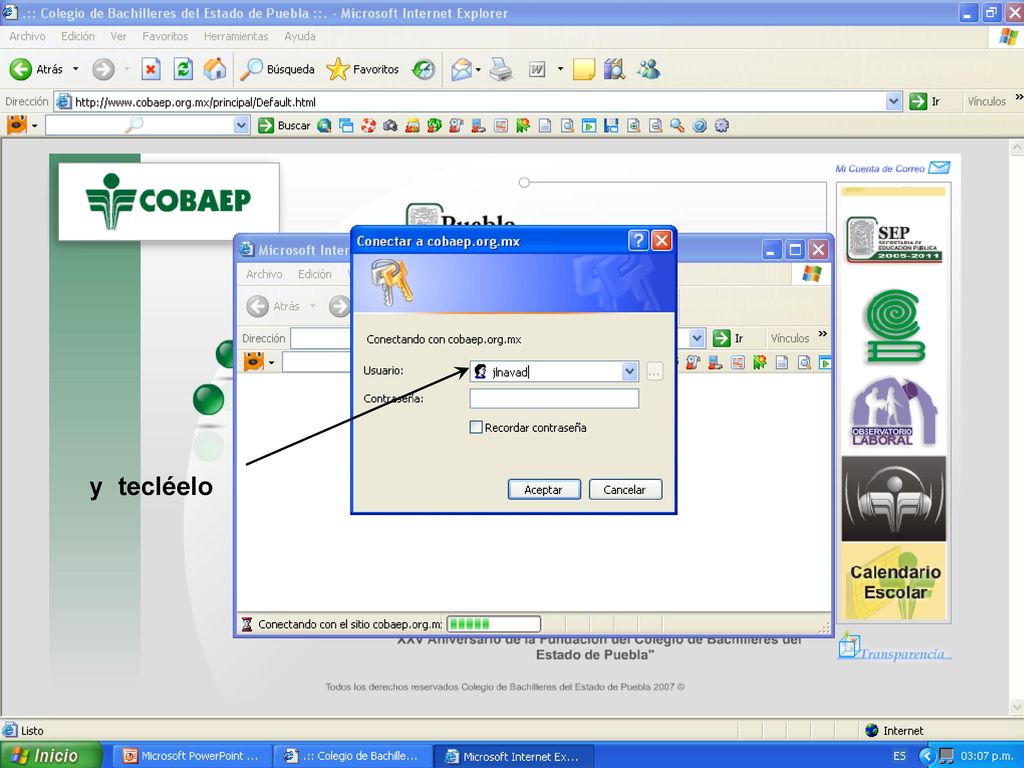Expand the Vínculos chevron in the main window
The height and width of the screenshot is (768, 1024).
pyautogui.click(x=1018, y=98)
